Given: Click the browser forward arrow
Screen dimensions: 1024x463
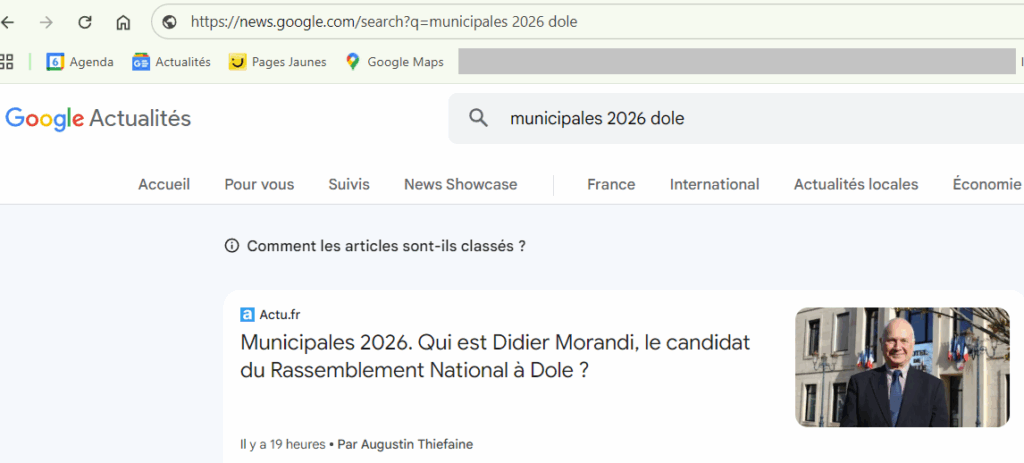Looking at the screenshot, I should click(x=46, y=22).
